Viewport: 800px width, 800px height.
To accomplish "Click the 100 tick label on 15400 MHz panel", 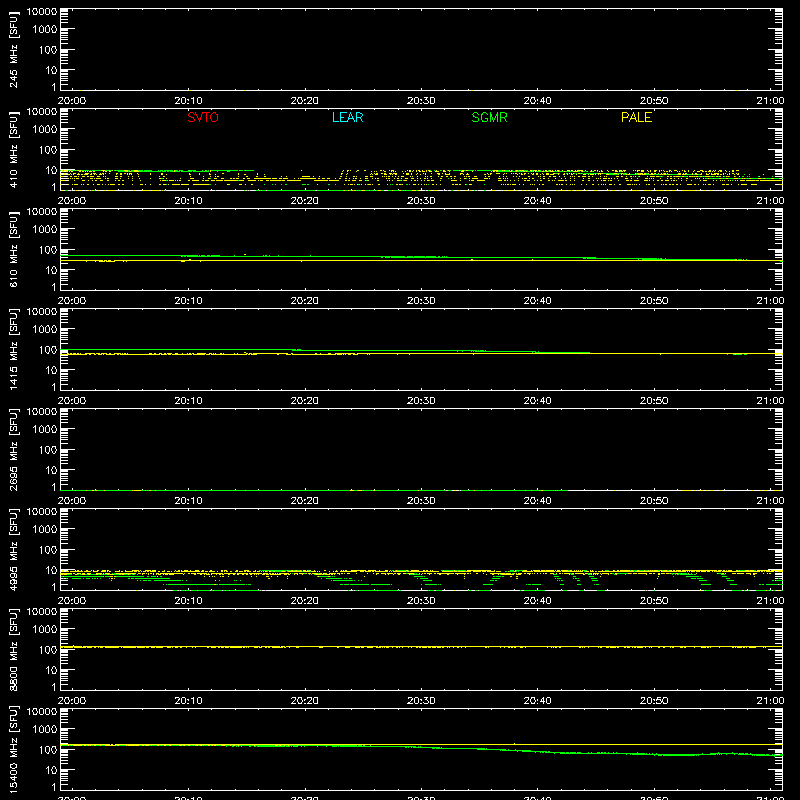I will click(x=48, y=750).
